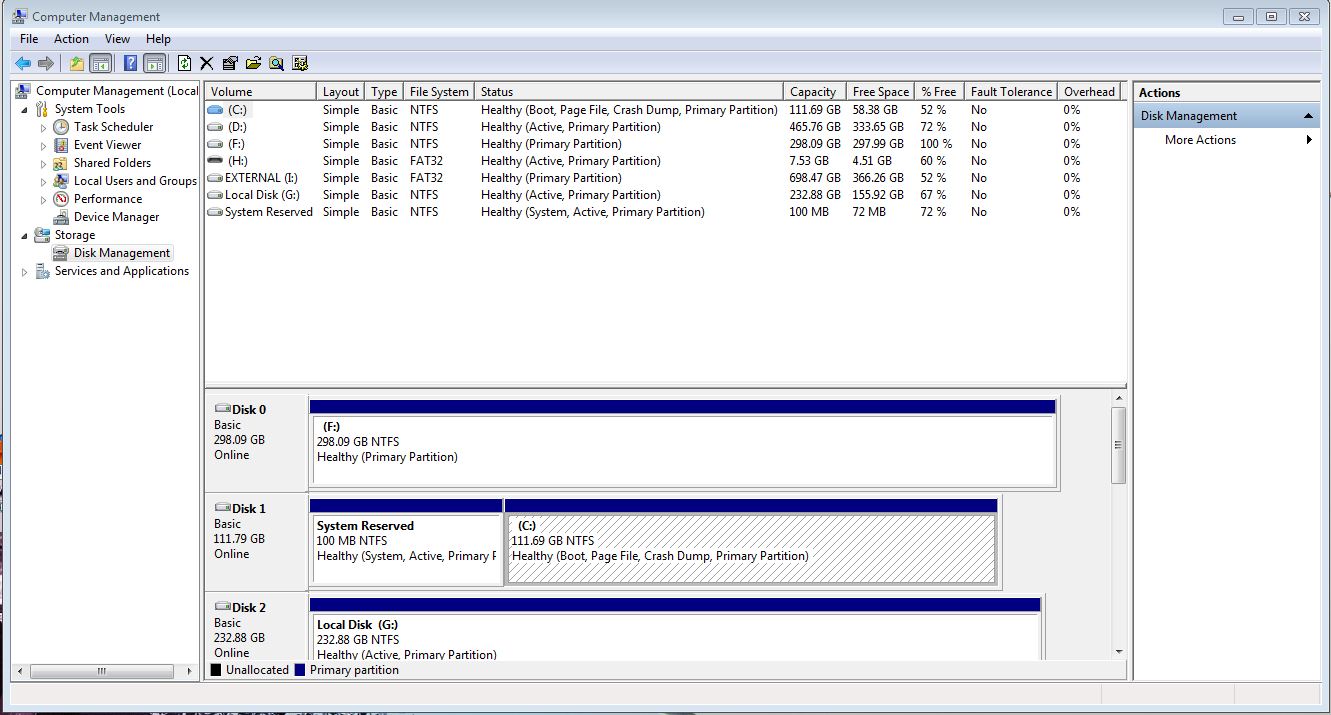Select the (D:) volume row icon
The width and height of the screenshot is (1331, 715).
[x=215, y=127]
